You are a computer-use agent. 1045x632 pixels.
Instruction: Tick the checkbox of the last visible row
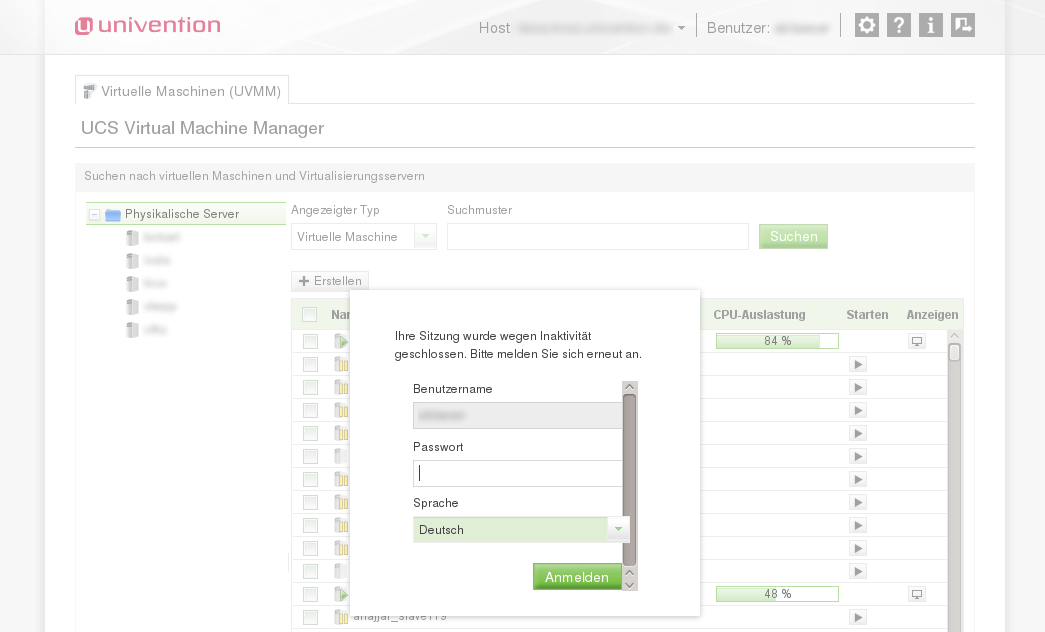pyautogui.click(x=310, y=617)
